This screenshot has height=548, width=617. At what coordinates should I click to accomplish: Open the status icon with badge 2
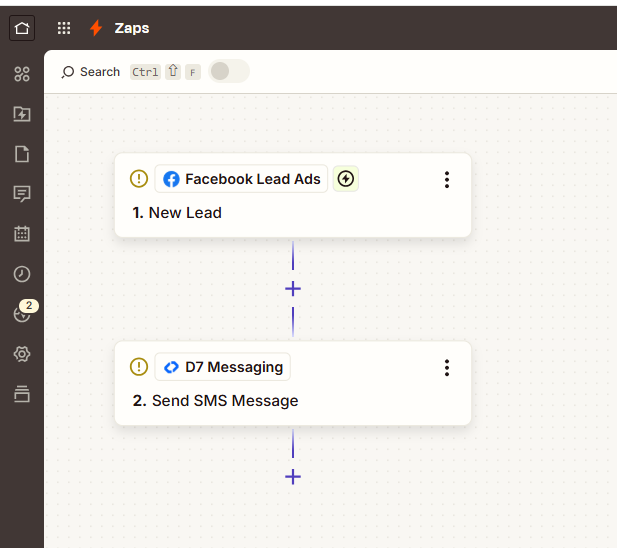24,312
